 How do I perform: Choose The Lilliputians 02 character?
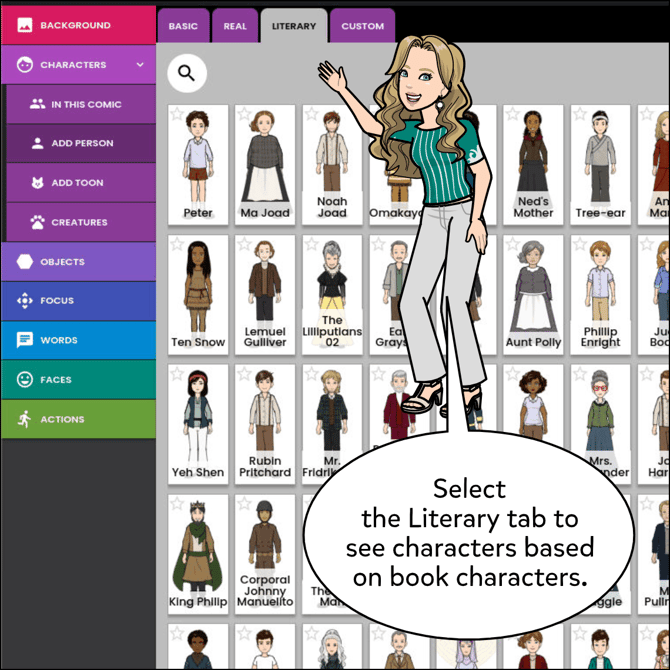coord(332,295)
